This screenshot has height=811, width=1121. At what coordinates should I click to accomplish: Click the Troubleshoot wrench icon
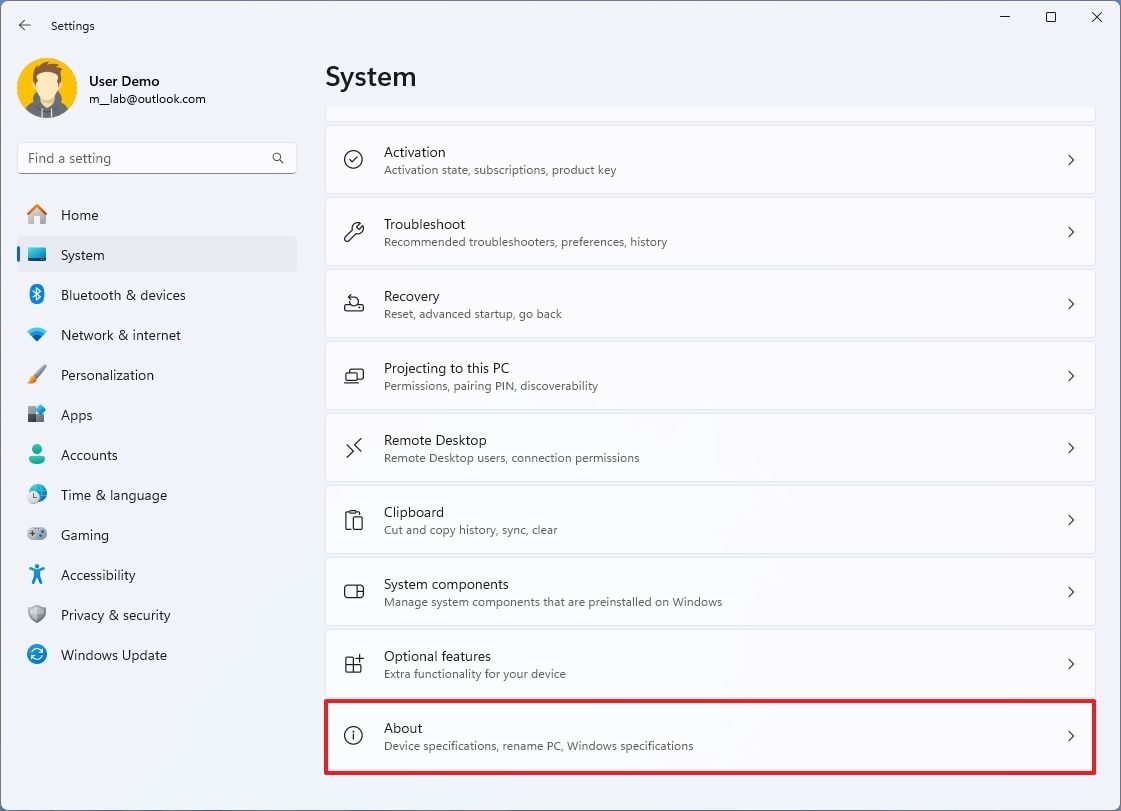coord(353,231)
